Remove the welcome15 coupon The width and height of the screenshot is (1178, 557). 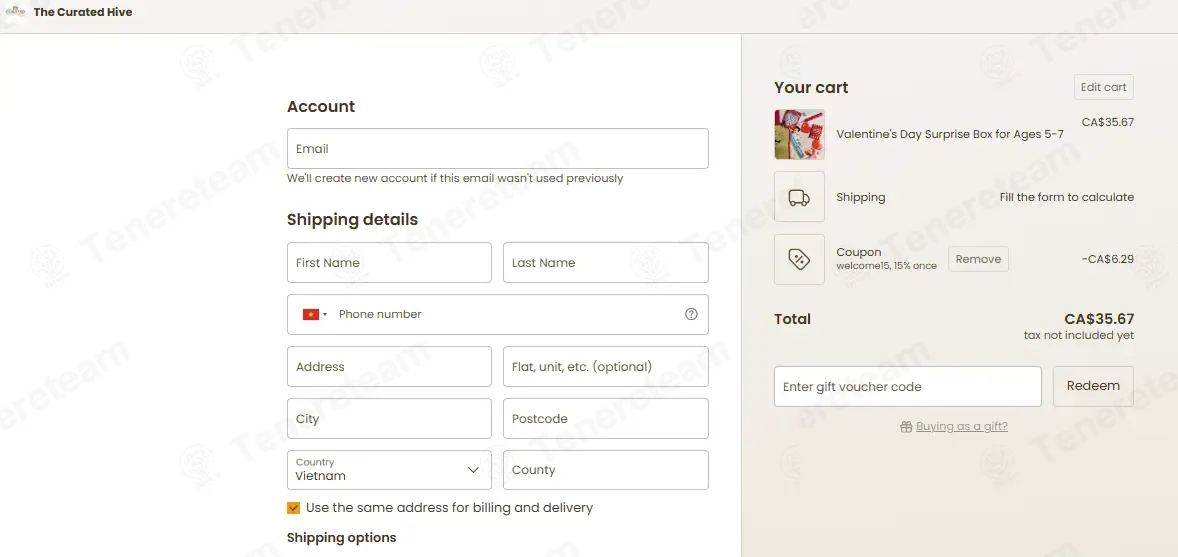pyautogui.click(x=978, y=259)
